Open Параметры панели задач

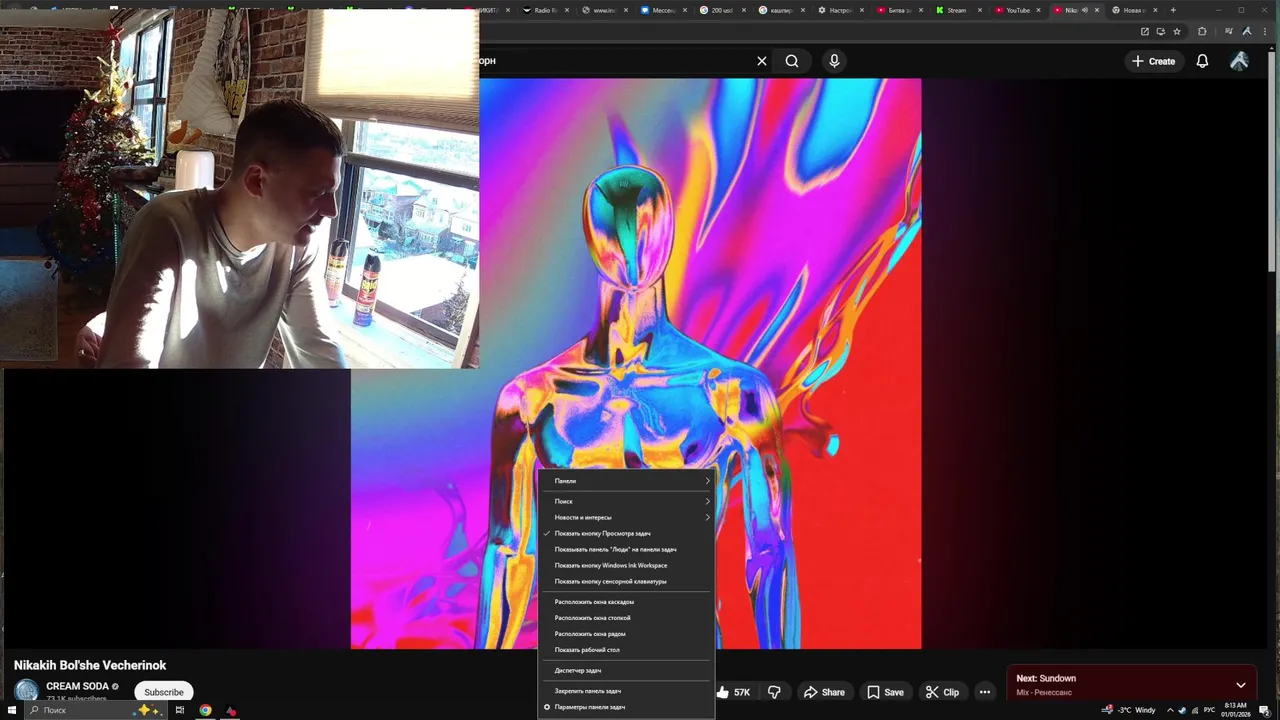(627, 707)
